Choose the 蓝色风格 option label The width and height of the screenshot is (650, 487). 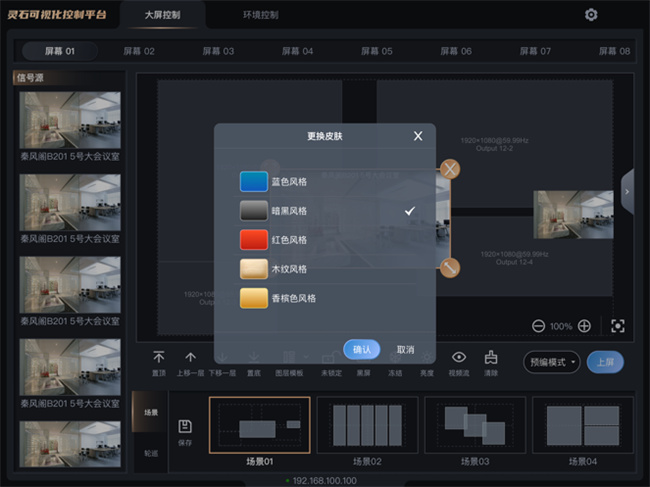(x=289, y=182)
